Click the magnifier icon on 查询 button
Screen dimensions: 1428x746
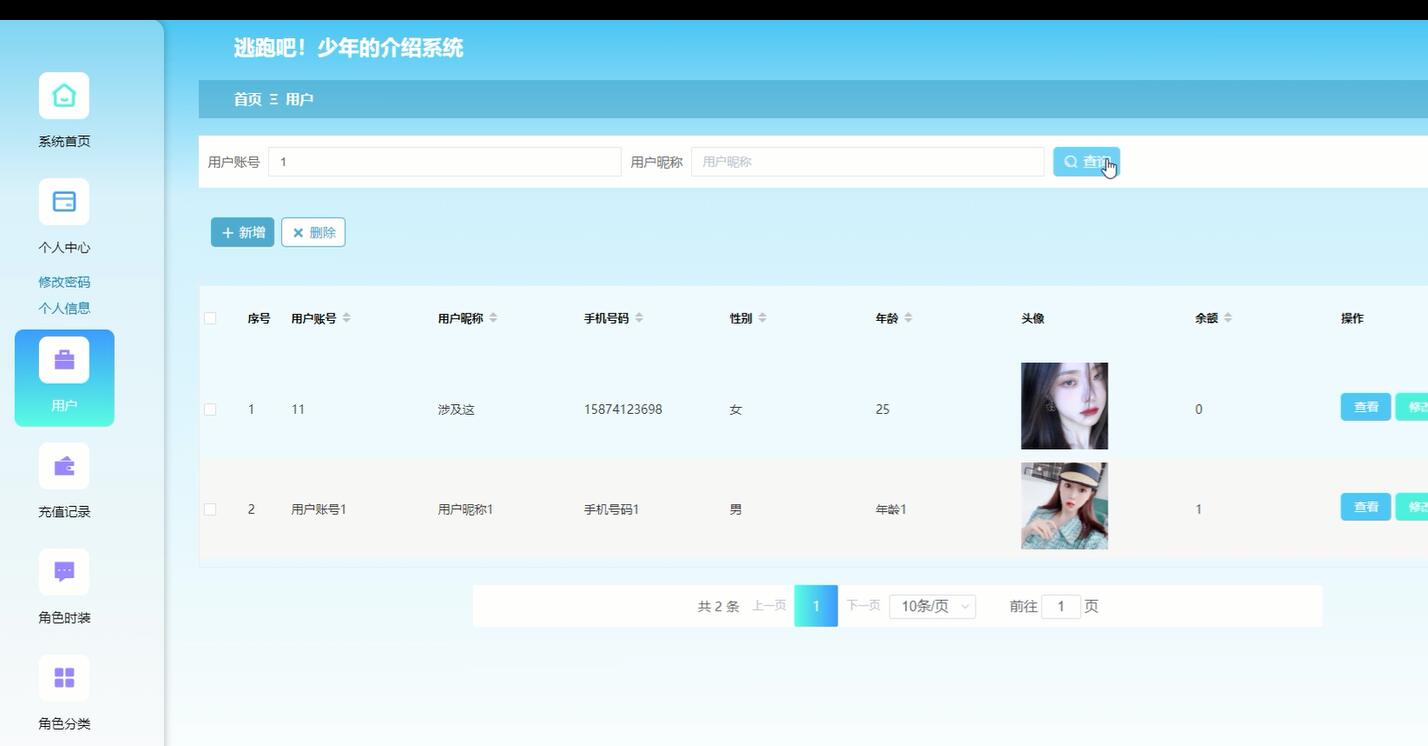pyautogui.click(x=1071, y=161)
